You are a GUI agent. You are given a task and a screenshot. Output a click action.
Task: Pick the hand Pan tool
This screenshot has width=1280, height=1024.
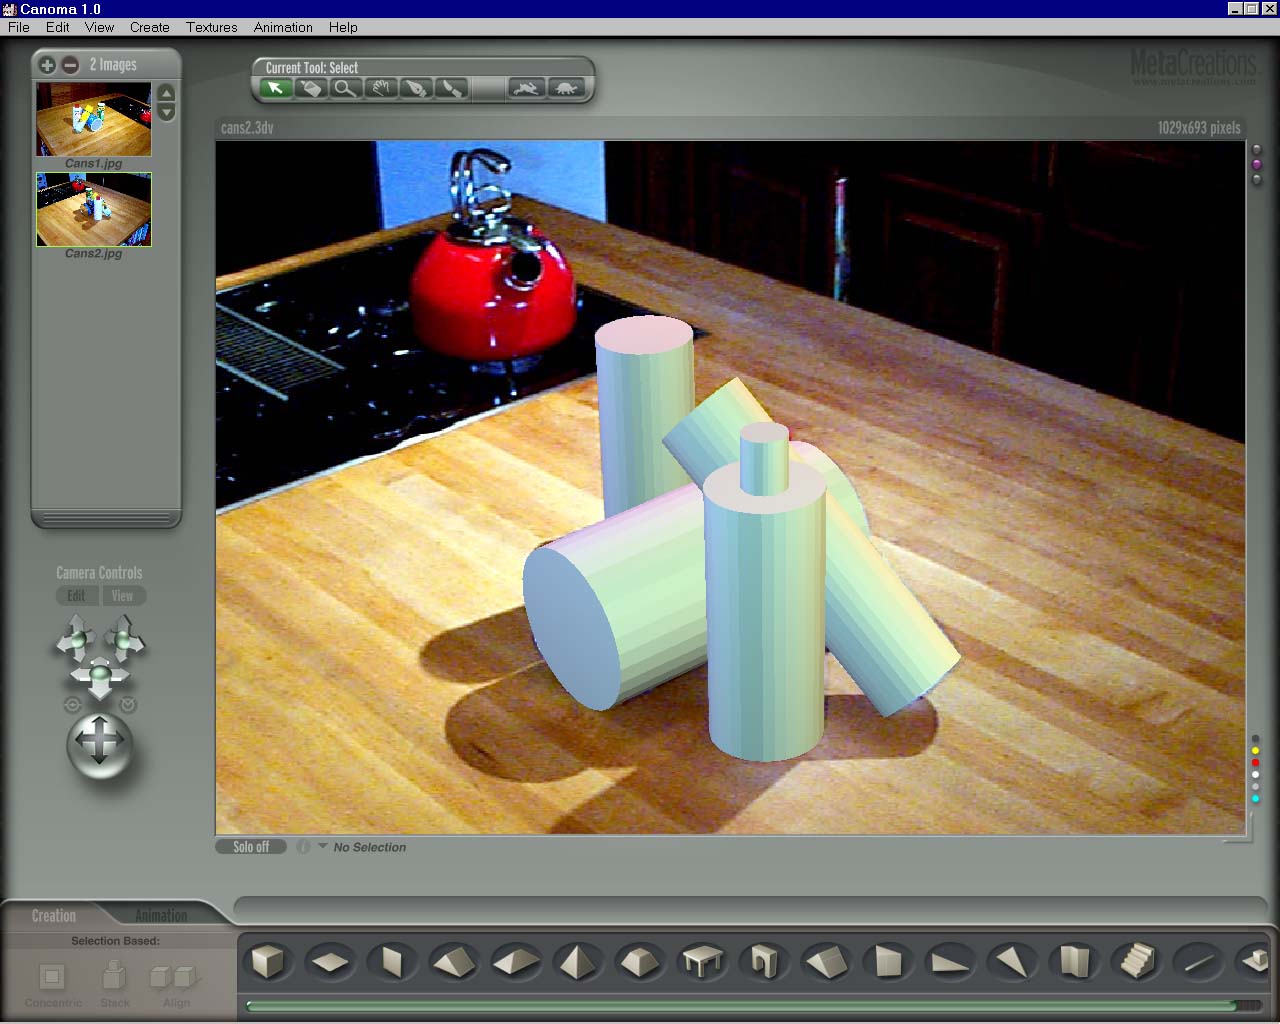point(380,89)
